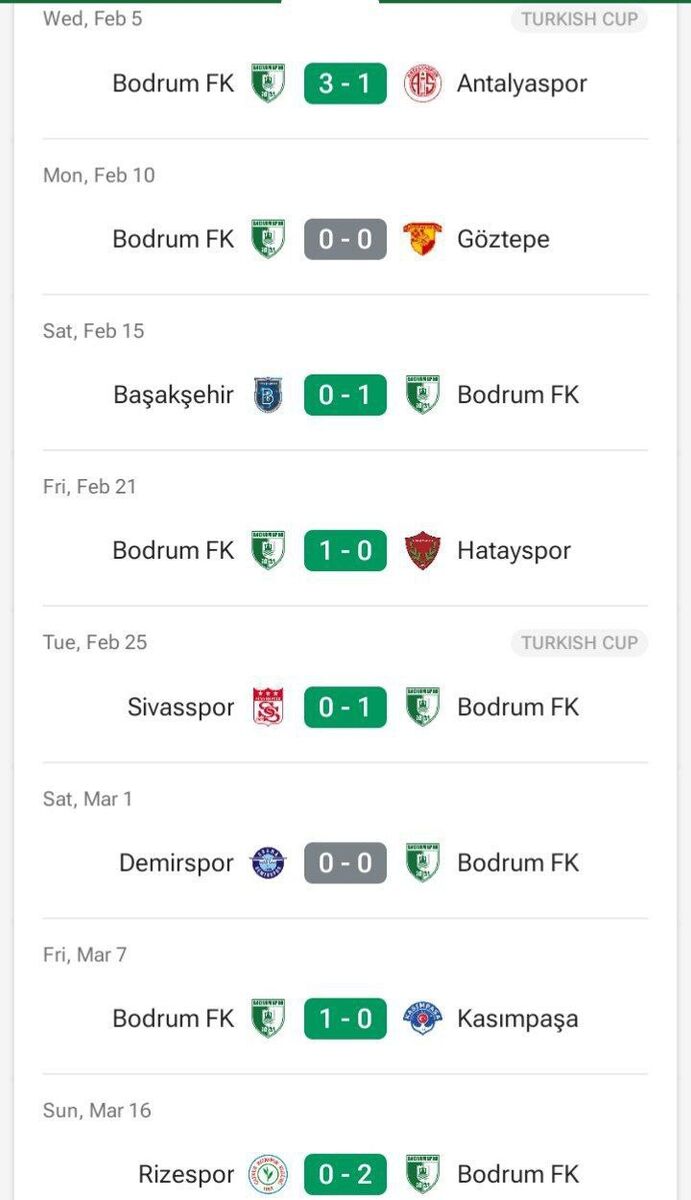The image size is (691, 1200).
Task: Click the Başakşehir club badge
Action: pos(268,395)
